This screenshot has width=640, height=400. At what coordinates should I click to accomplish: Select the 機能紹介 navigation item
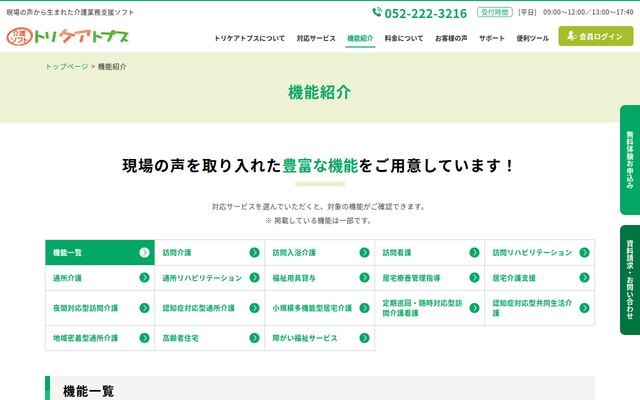[360, 38]
